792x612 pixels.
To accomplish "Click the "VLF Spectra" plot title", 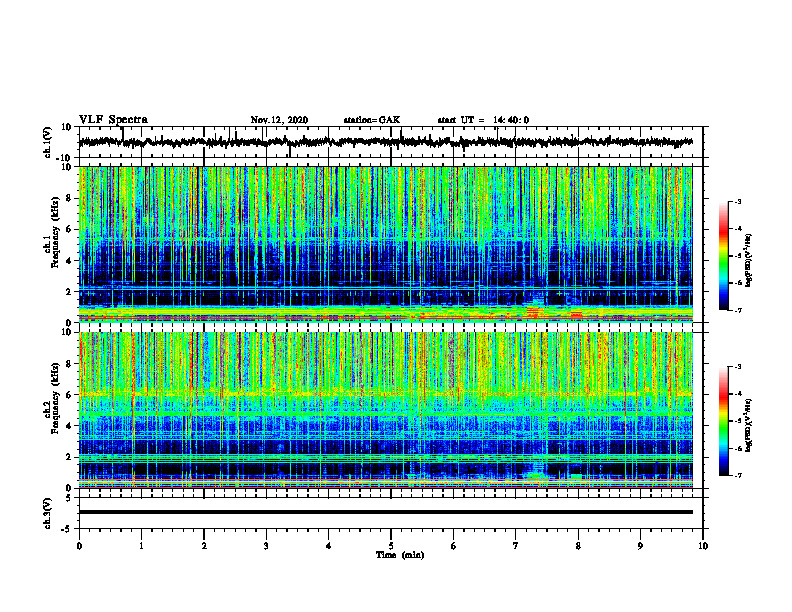I will click(x=113, y=120).
